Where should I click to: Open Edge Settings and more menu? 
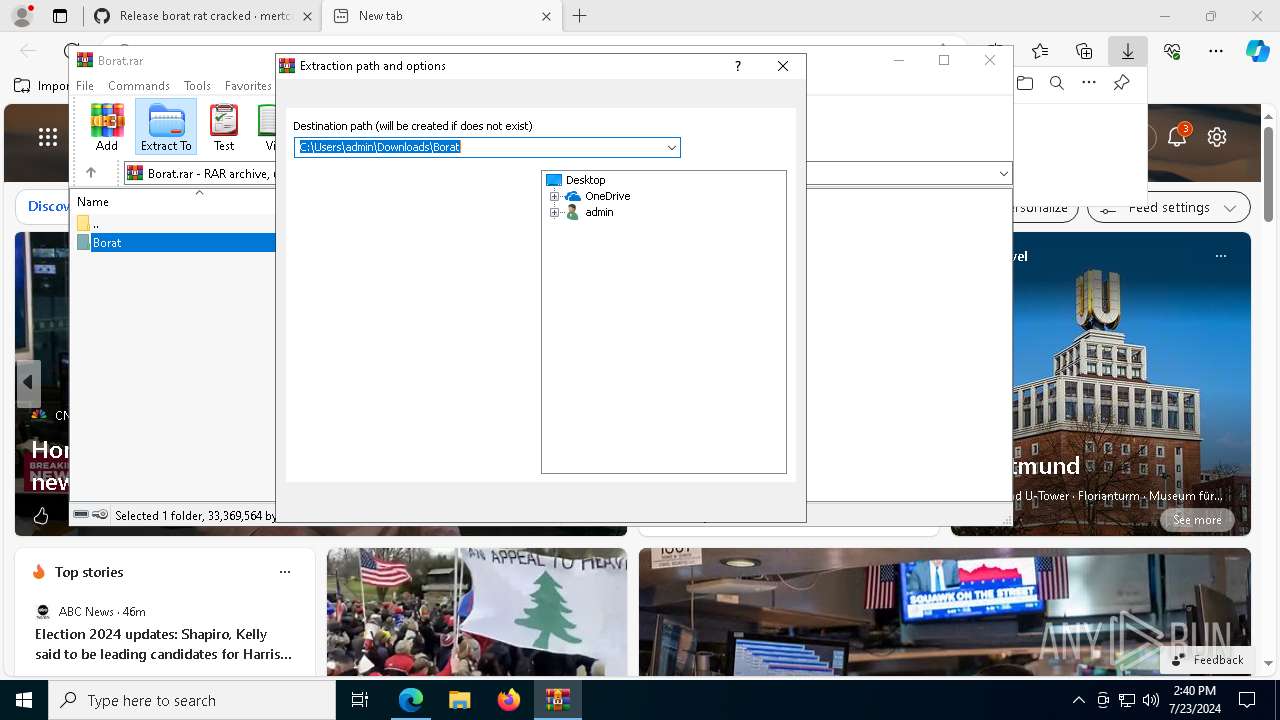[x=1216, y=51]
